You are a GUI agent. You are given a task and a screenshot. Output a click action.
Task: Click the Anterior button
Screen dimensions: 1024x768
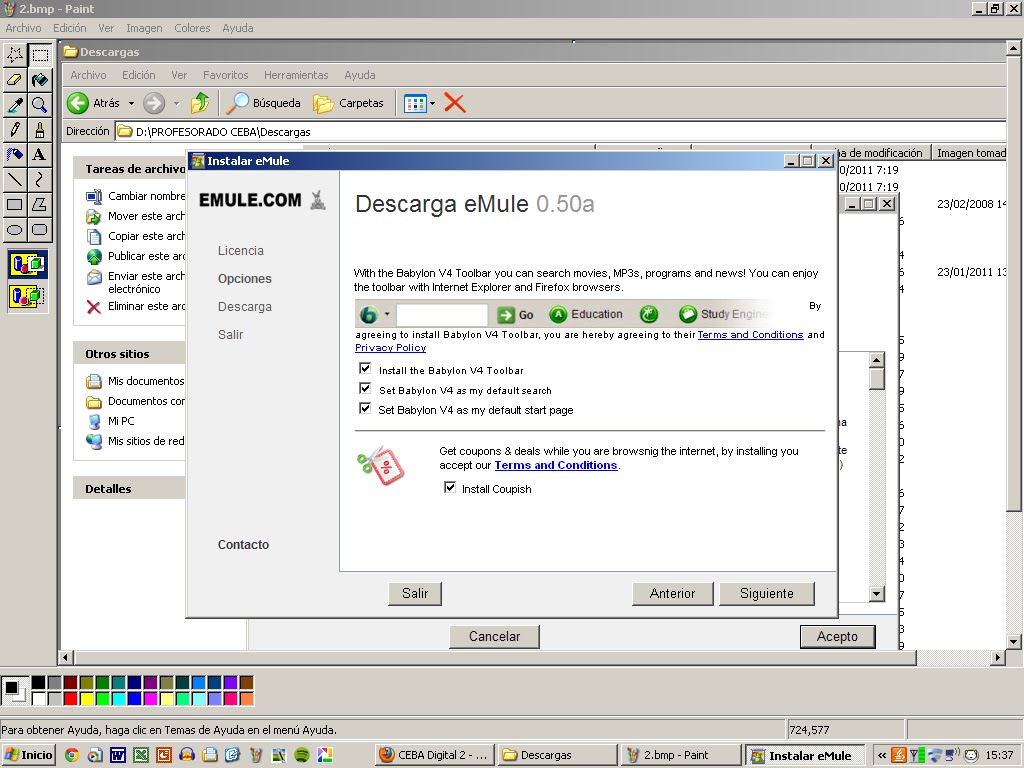coord(673,594)
